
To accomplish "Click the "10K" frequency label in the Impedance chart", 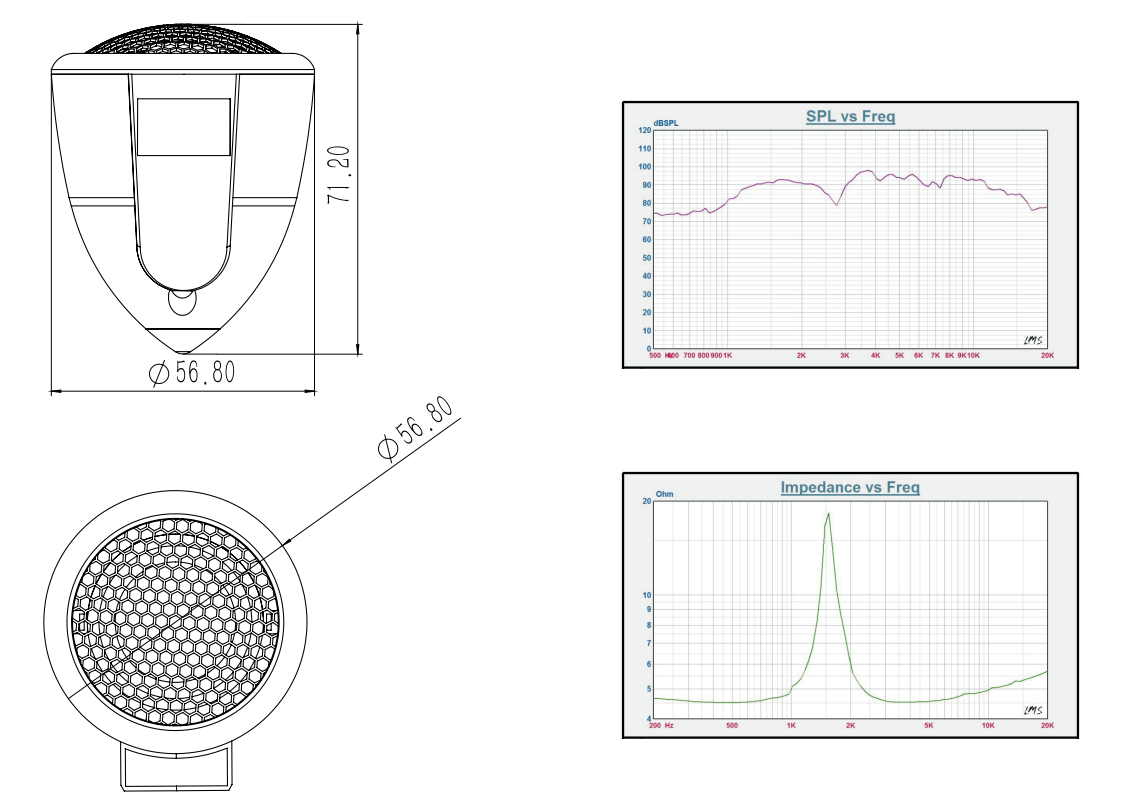I will pyautogui.click(x=988, y=726).
